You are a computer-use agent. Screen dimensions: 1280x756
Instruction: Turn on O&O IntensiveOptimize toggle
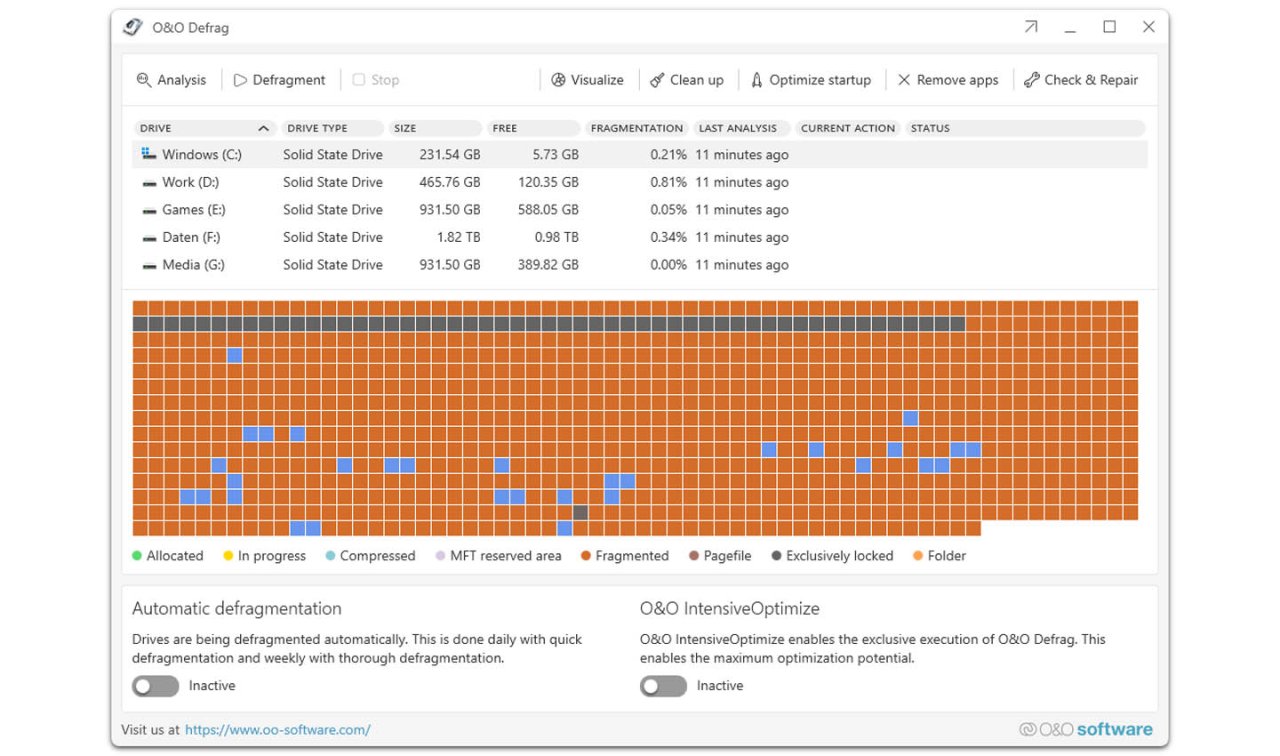click(x=663, y=686)
